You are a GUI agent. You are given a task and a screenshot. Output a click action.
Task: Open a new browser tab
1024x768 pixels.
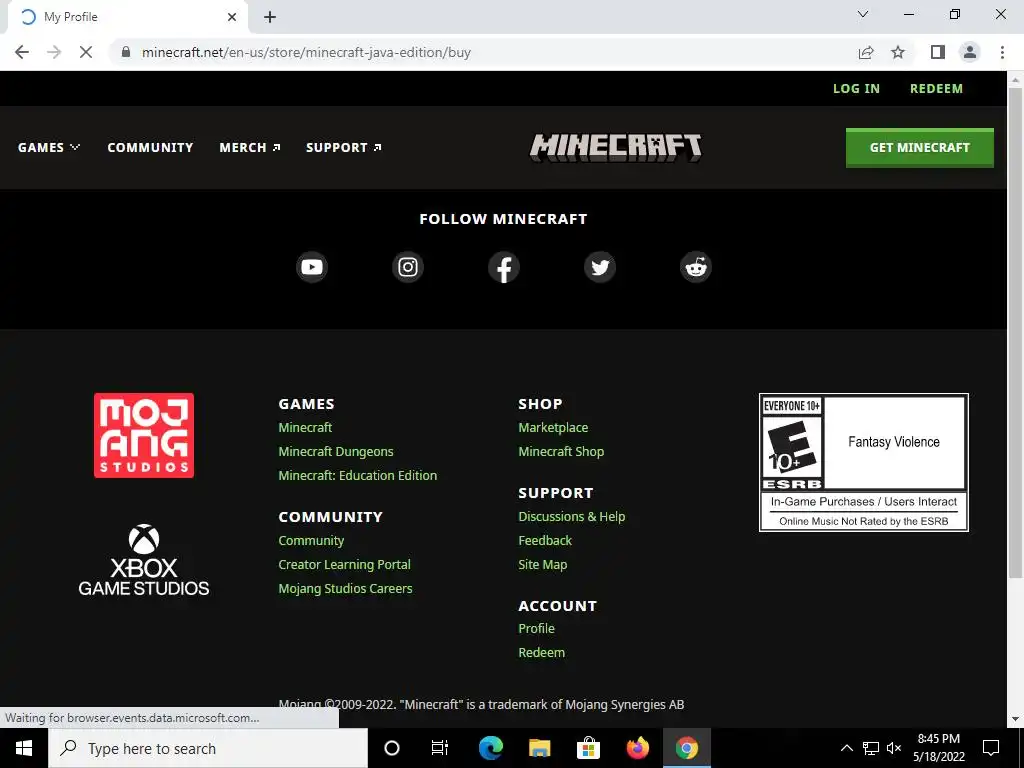pyautogui.click(x=270, y=17)
